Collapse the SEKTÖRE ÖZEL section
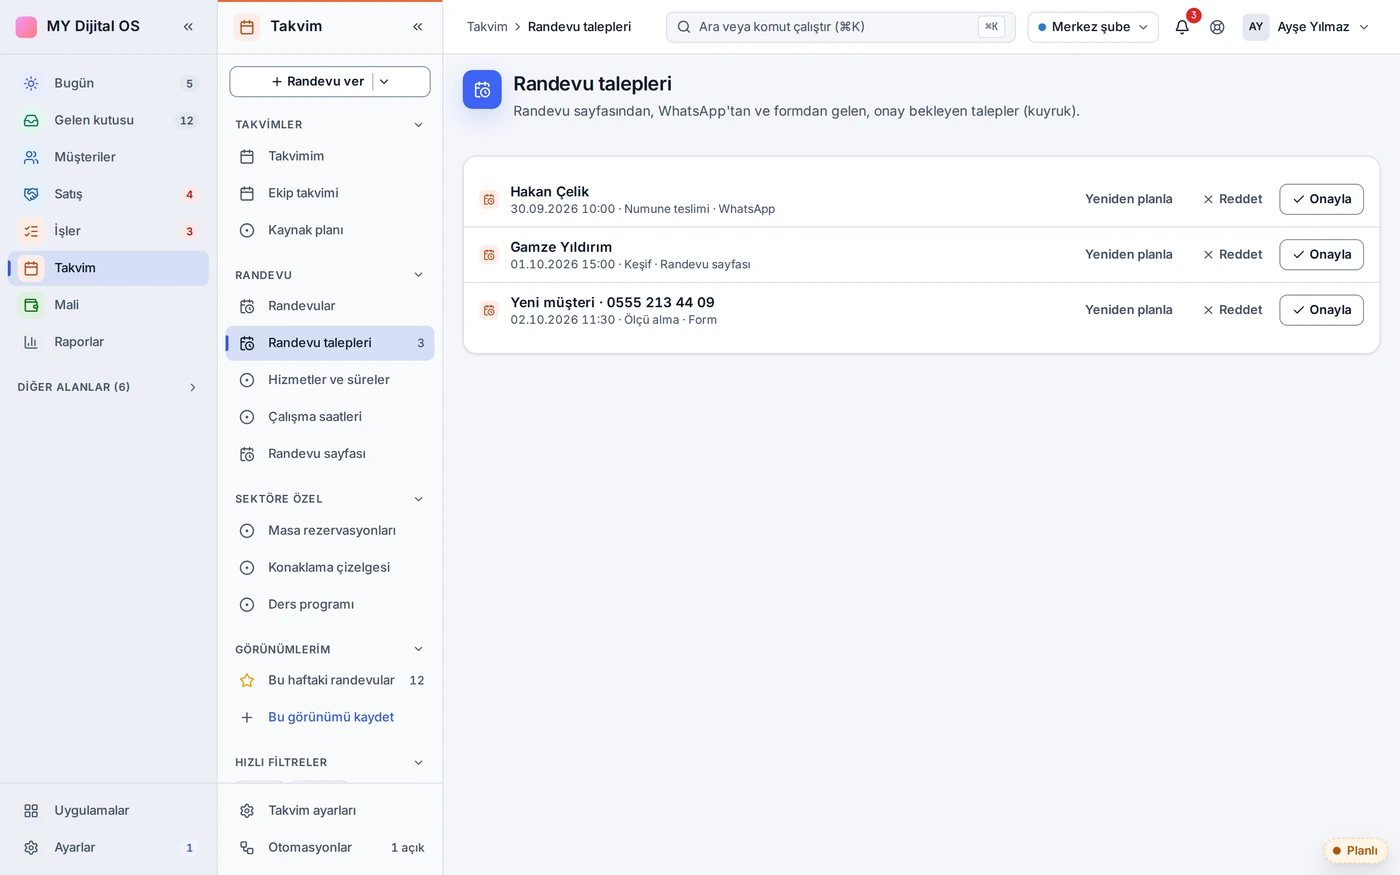This screenshot has width=1400, height=875. click(x=418, y=499)
